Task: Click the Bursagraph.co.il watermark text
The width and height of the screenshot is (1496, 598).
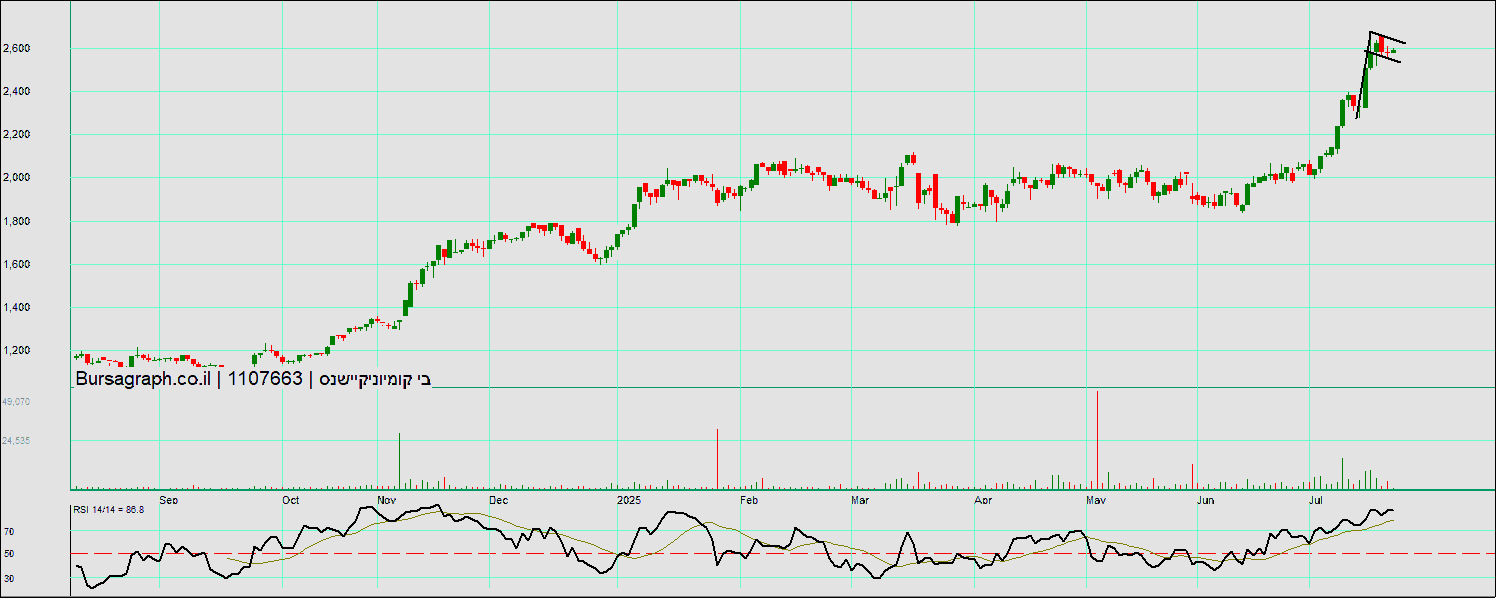Action: tap(142, 379)
